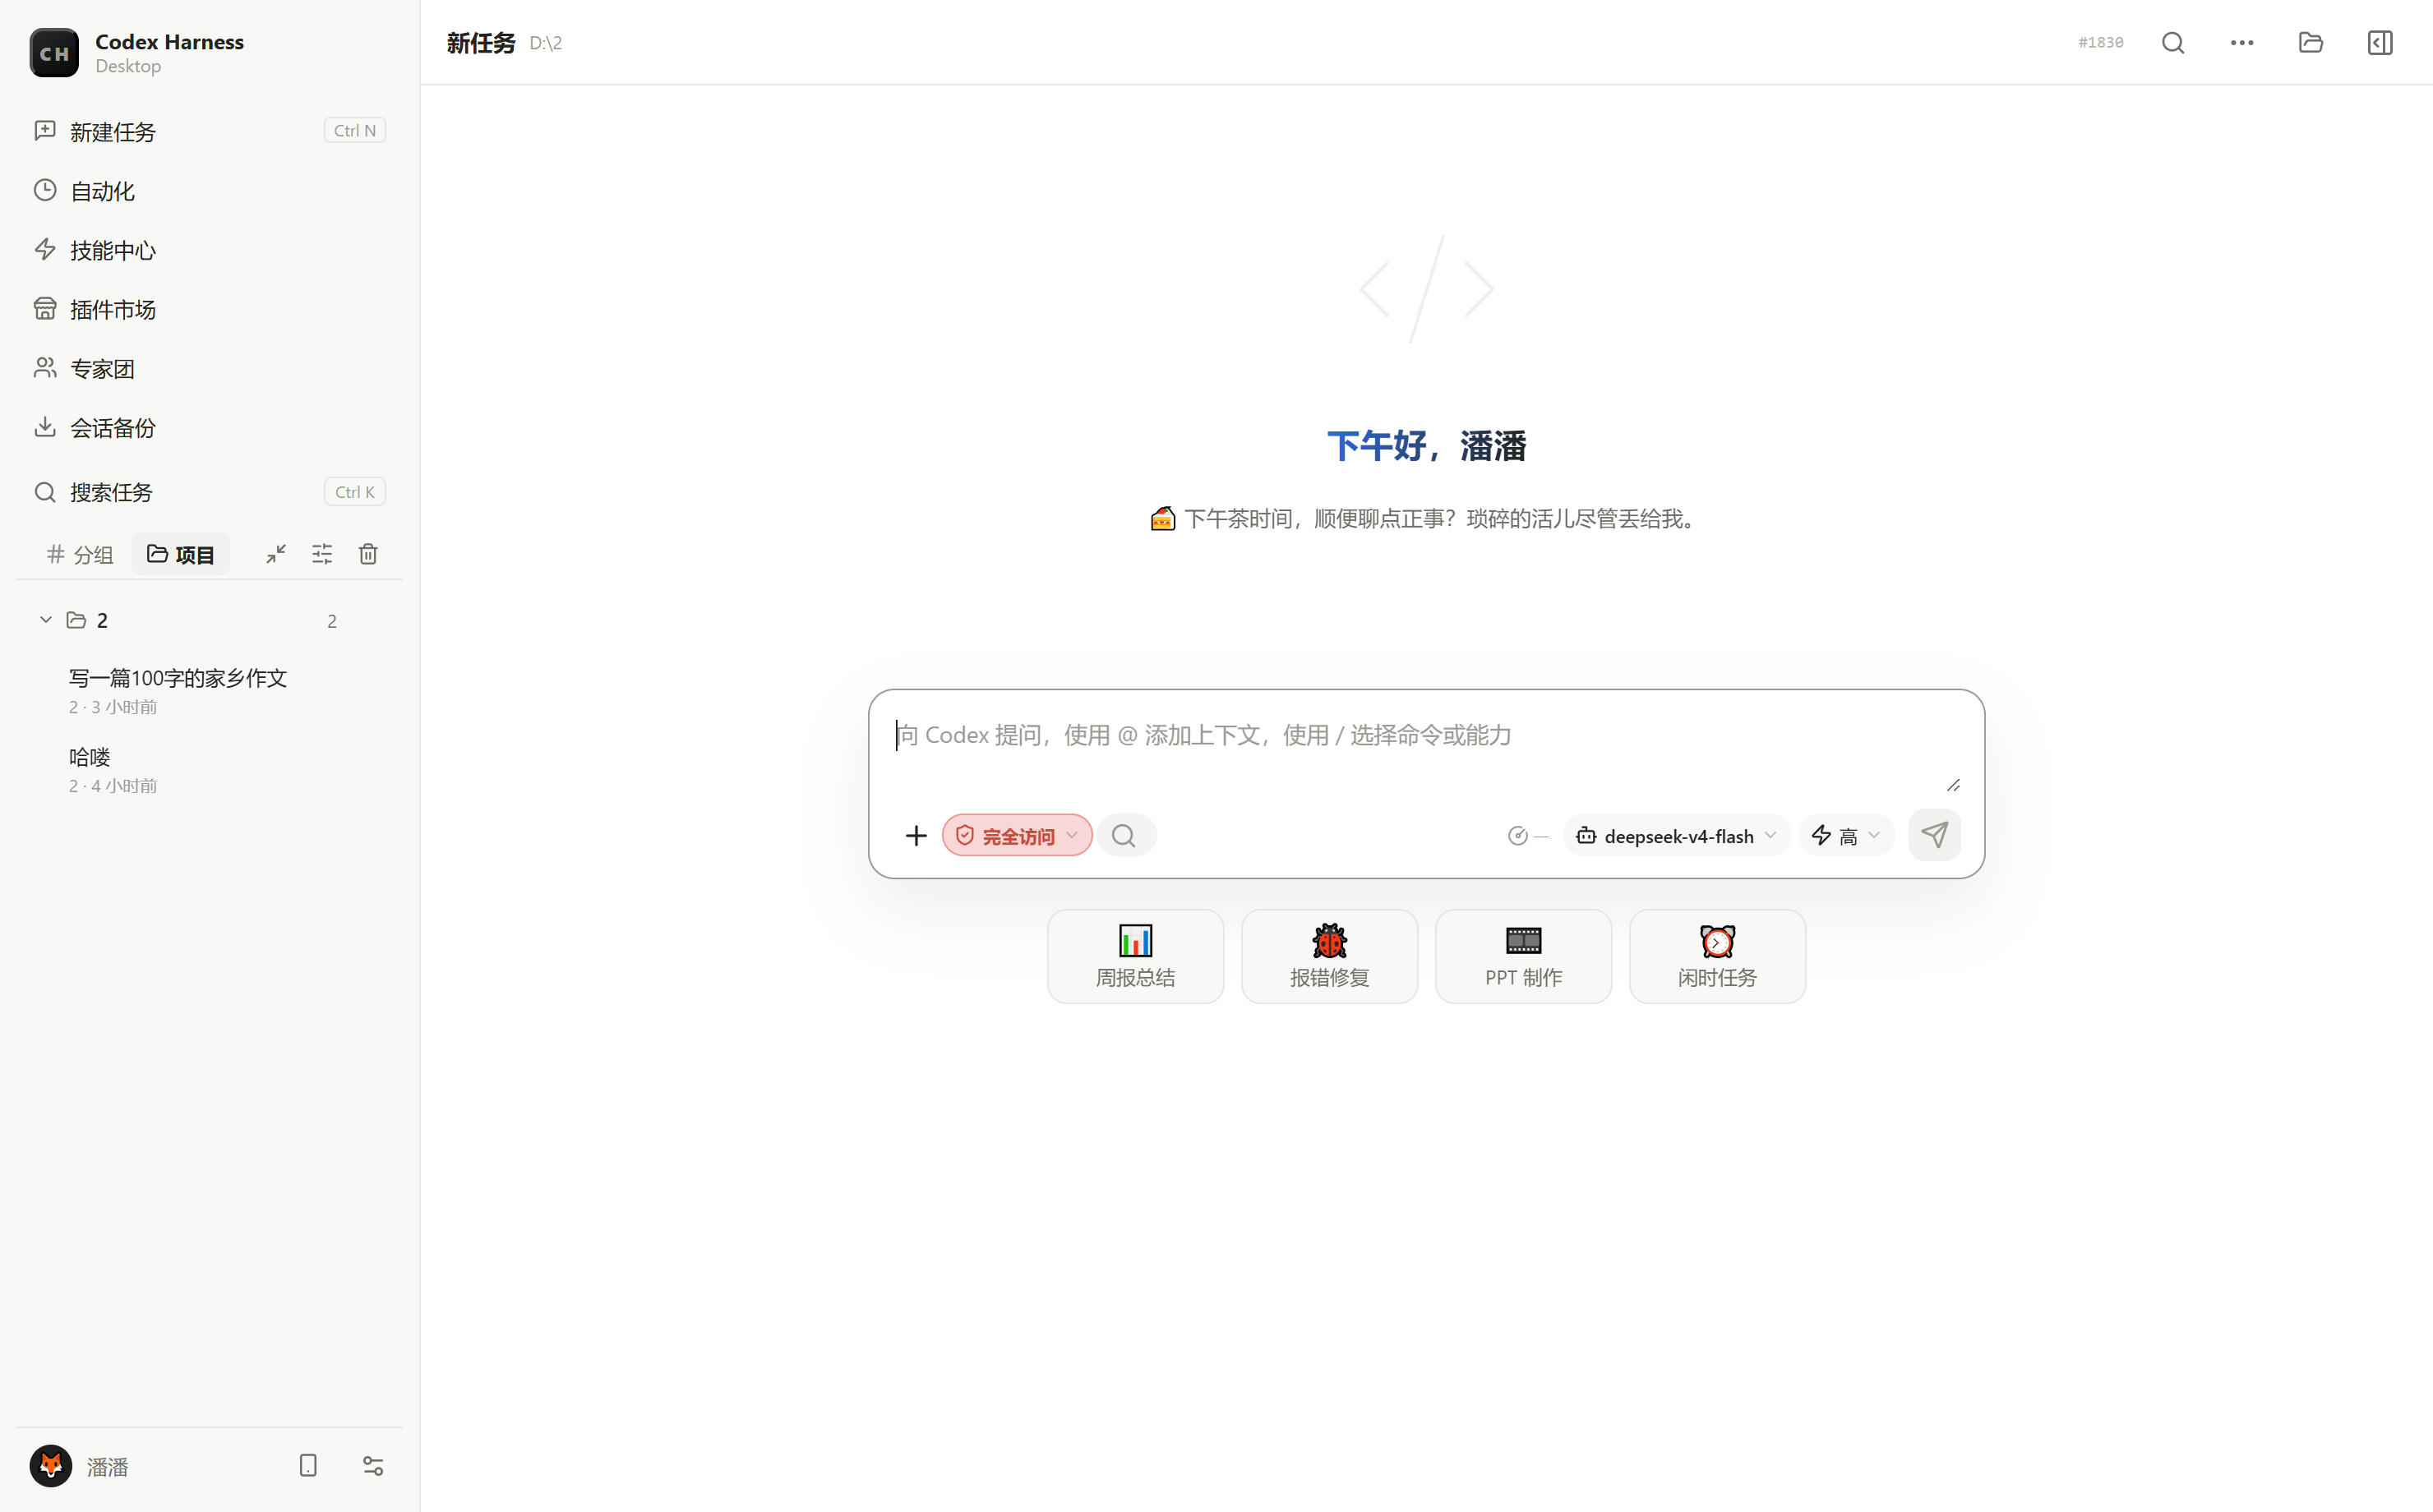This screenshot has height=1512, width=2433.
Task: Click the D:\2 path label
Action: [x=545, y=43]
